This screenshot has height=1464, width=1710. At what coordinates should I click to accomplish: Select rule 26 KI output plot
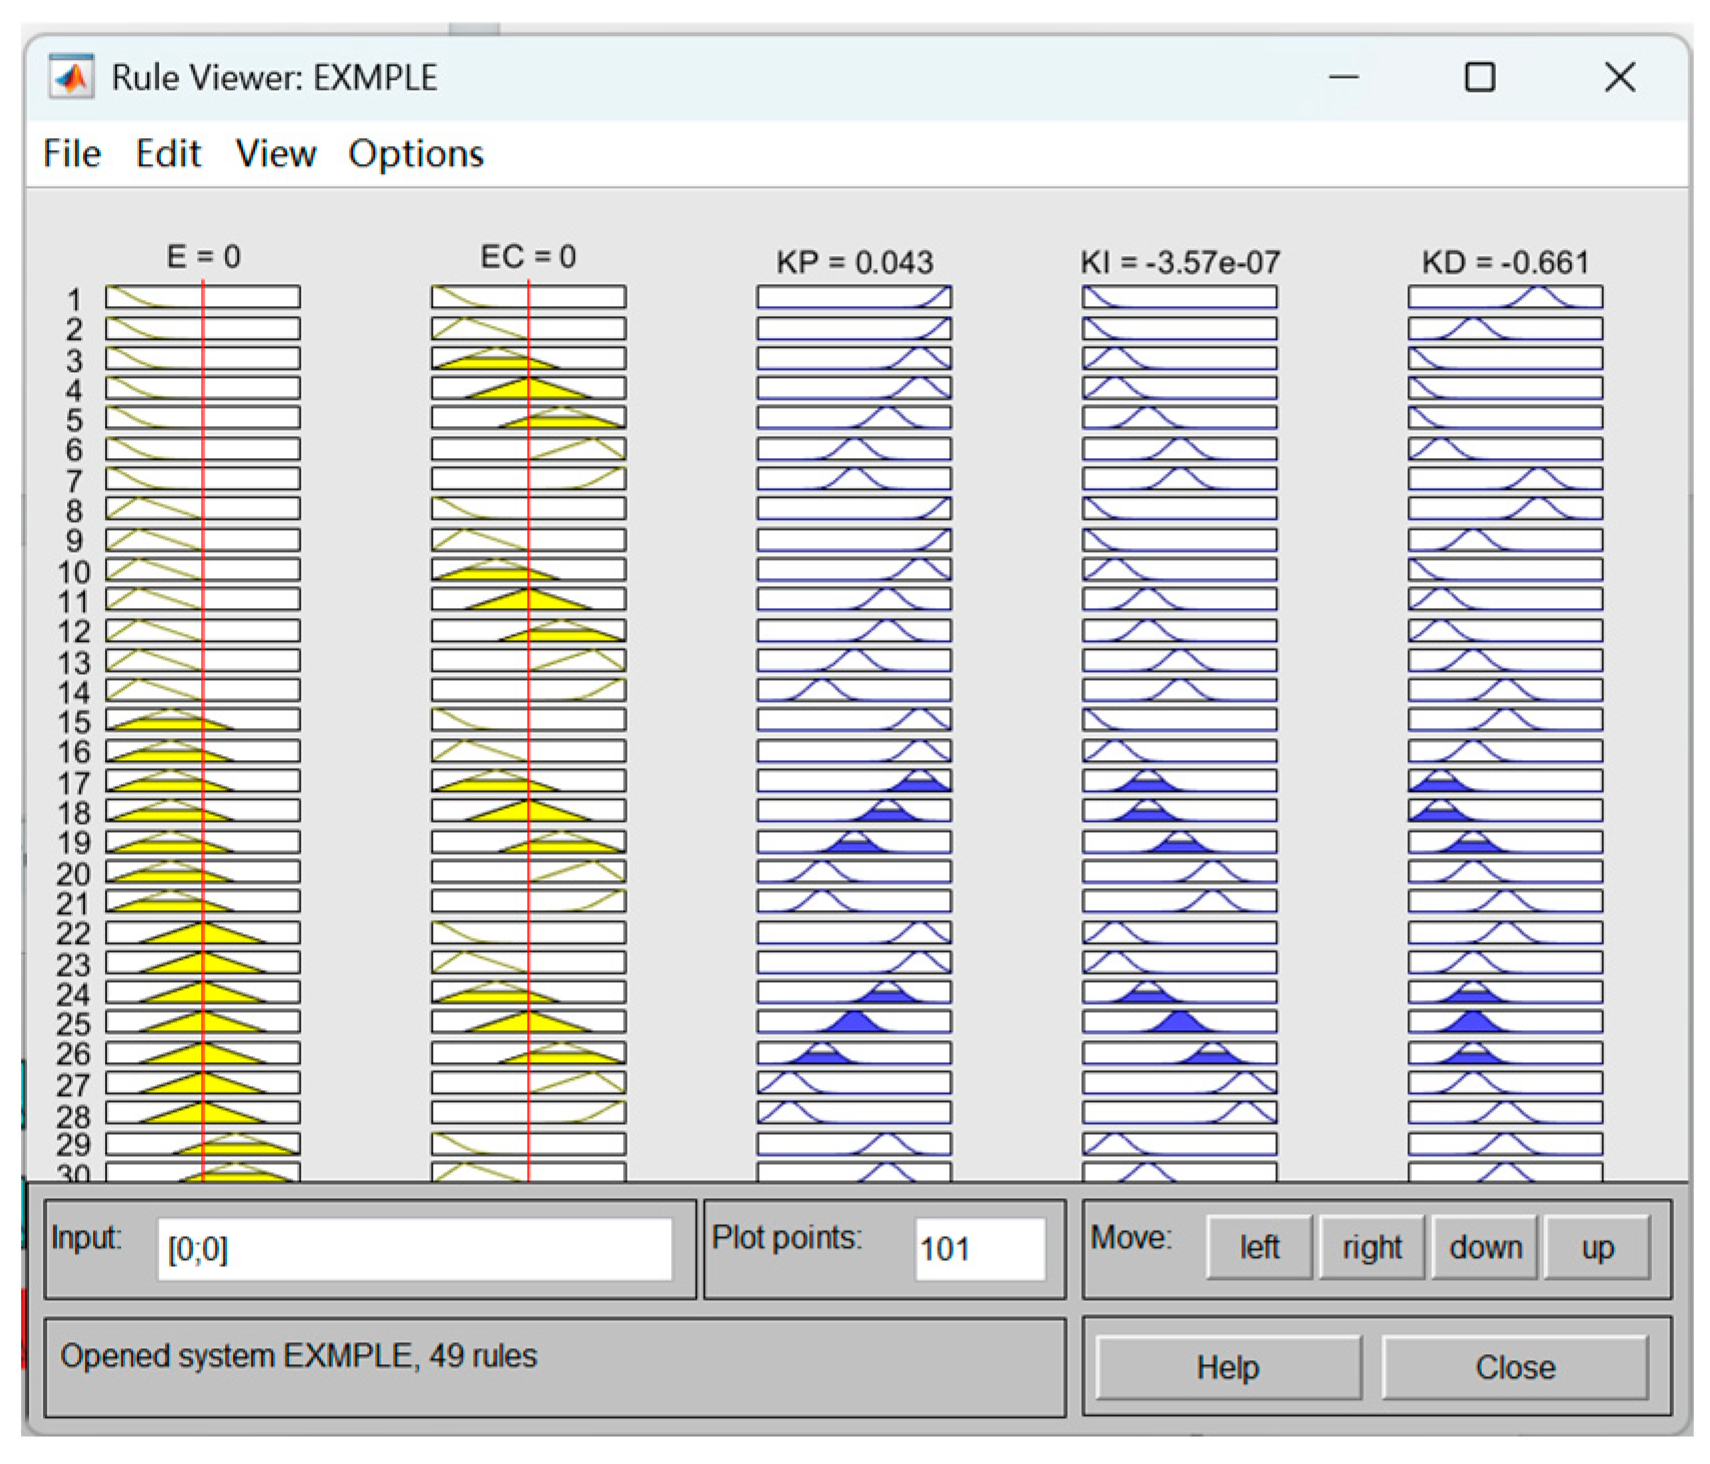[1180, 1053]
